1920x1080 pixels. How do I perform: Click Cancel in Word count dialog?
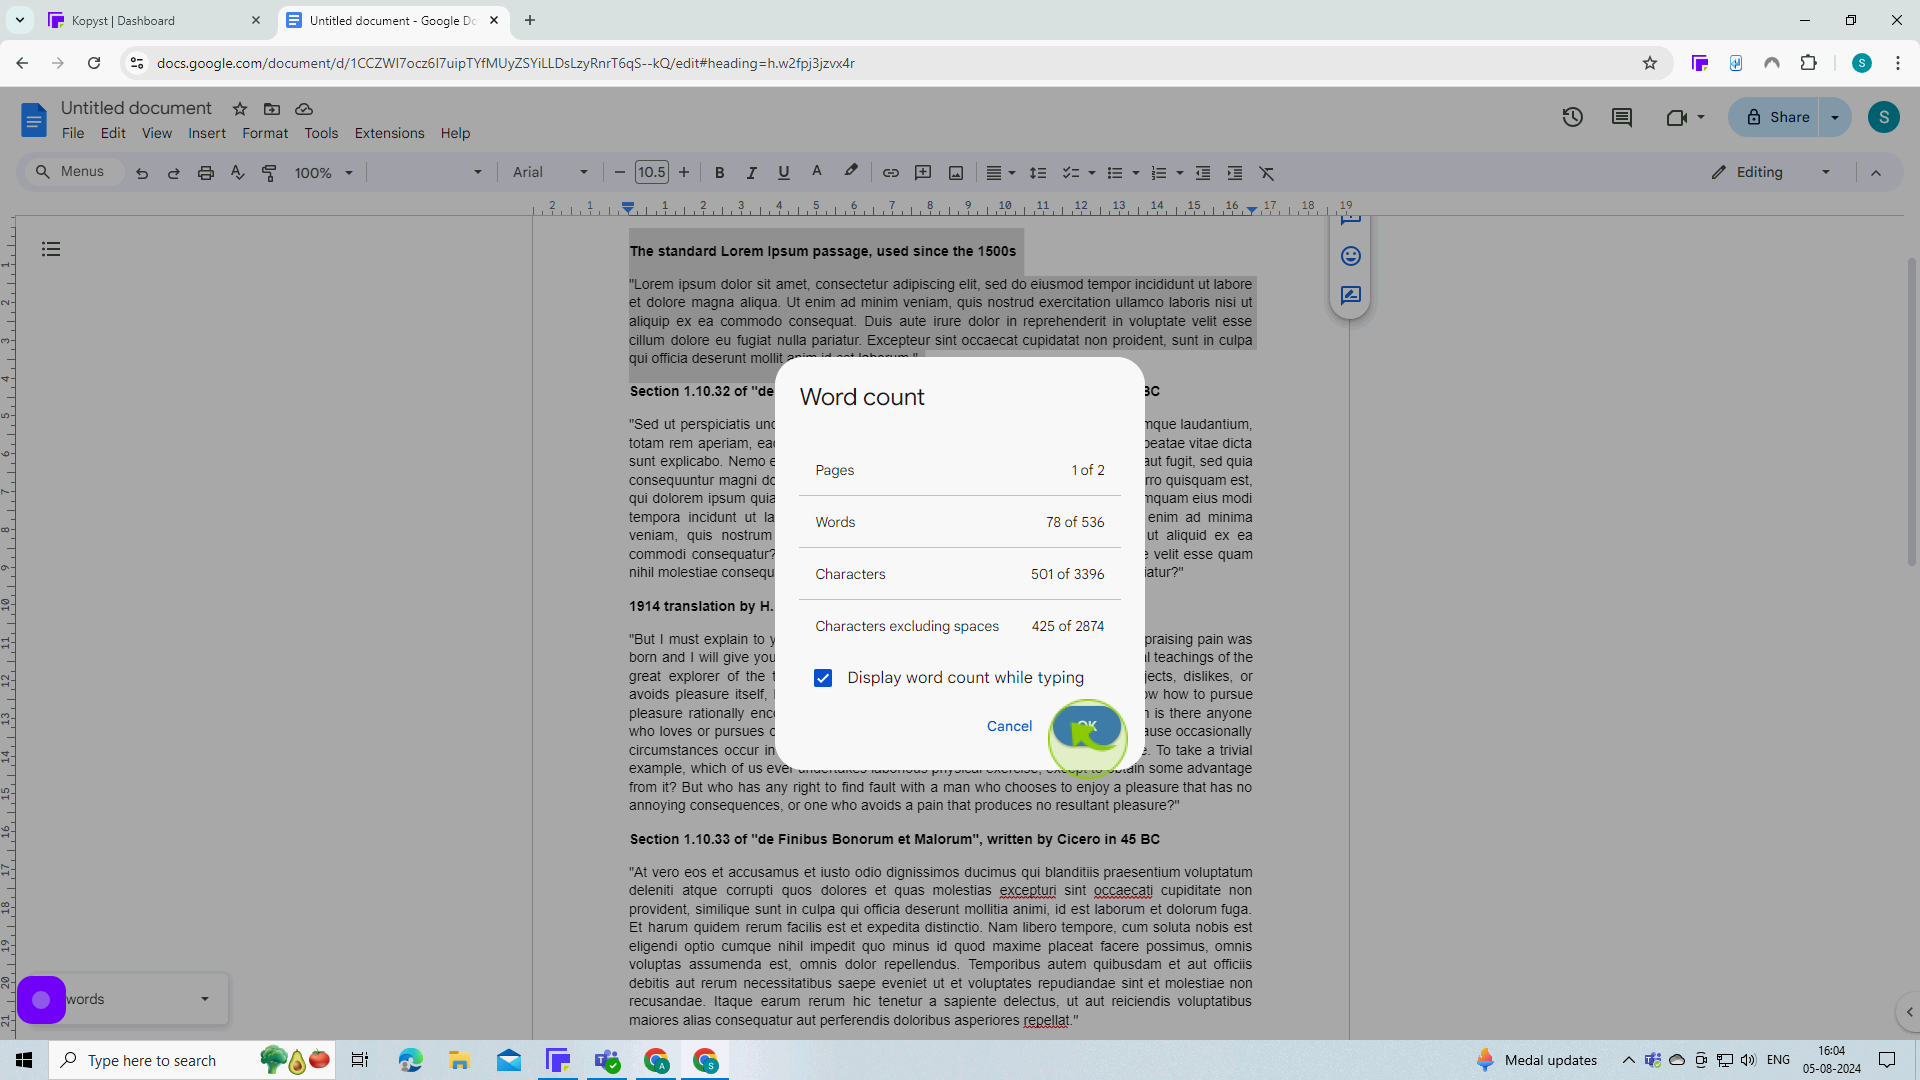[1009, 726]
